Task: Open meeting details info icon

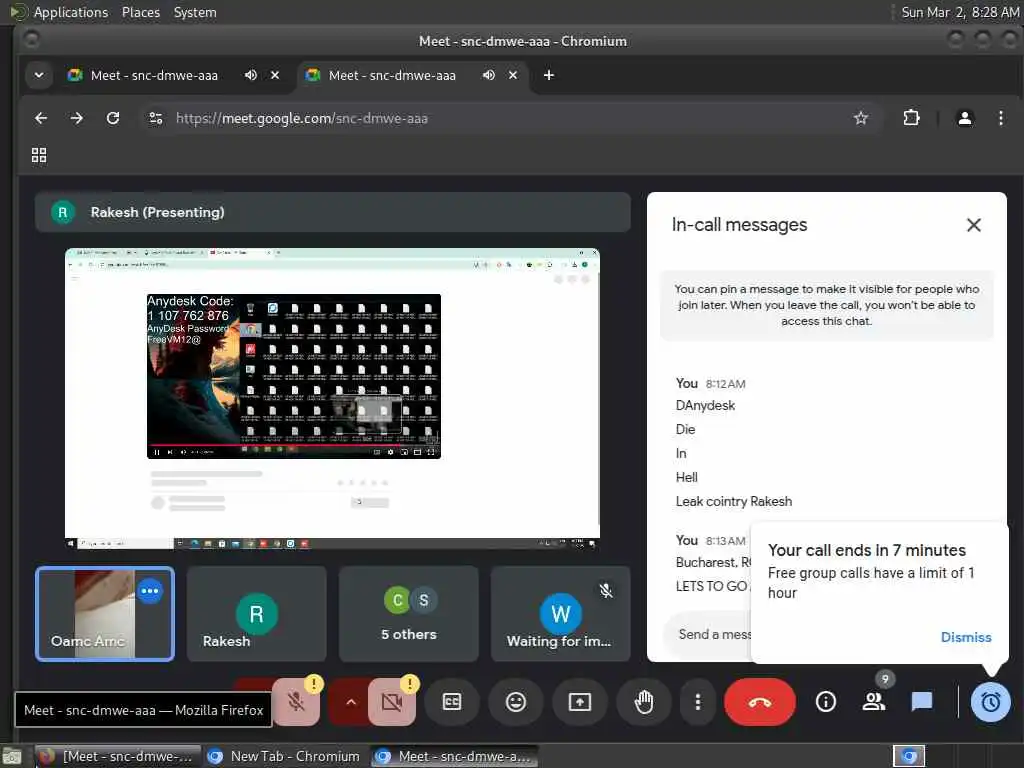Action: [825, 702]
